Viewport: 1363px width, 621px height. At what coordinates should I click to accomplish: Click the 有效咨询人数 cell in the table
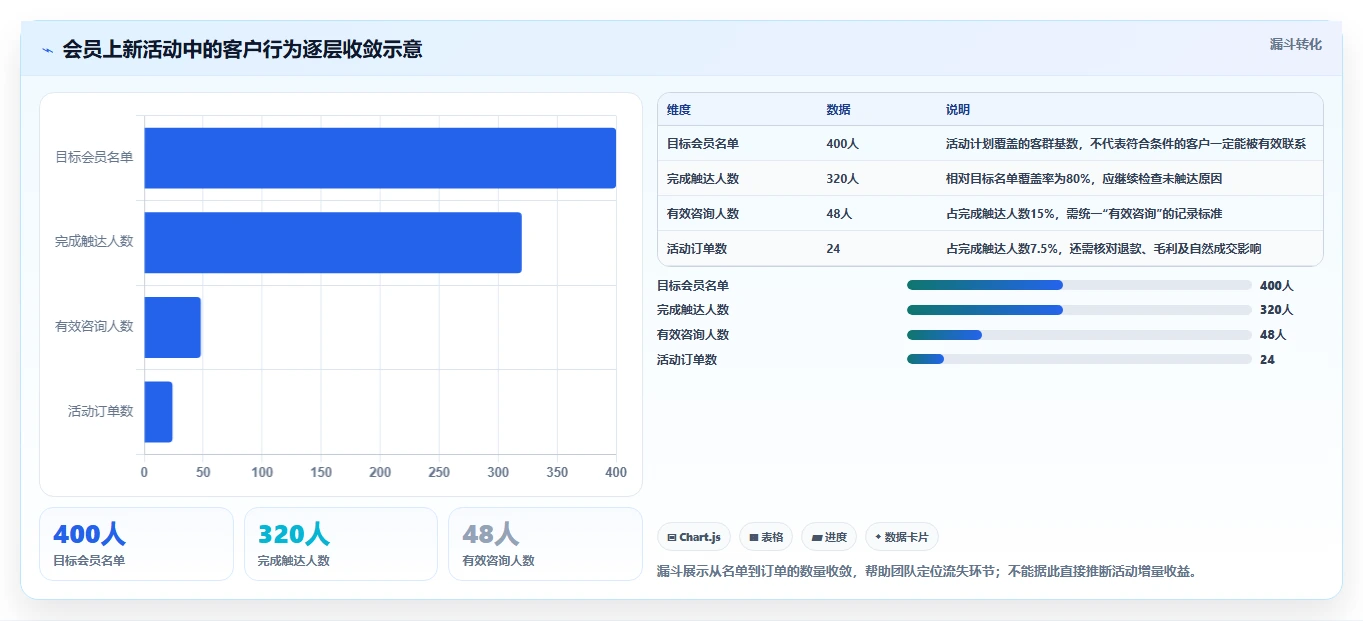click(703, 214)
